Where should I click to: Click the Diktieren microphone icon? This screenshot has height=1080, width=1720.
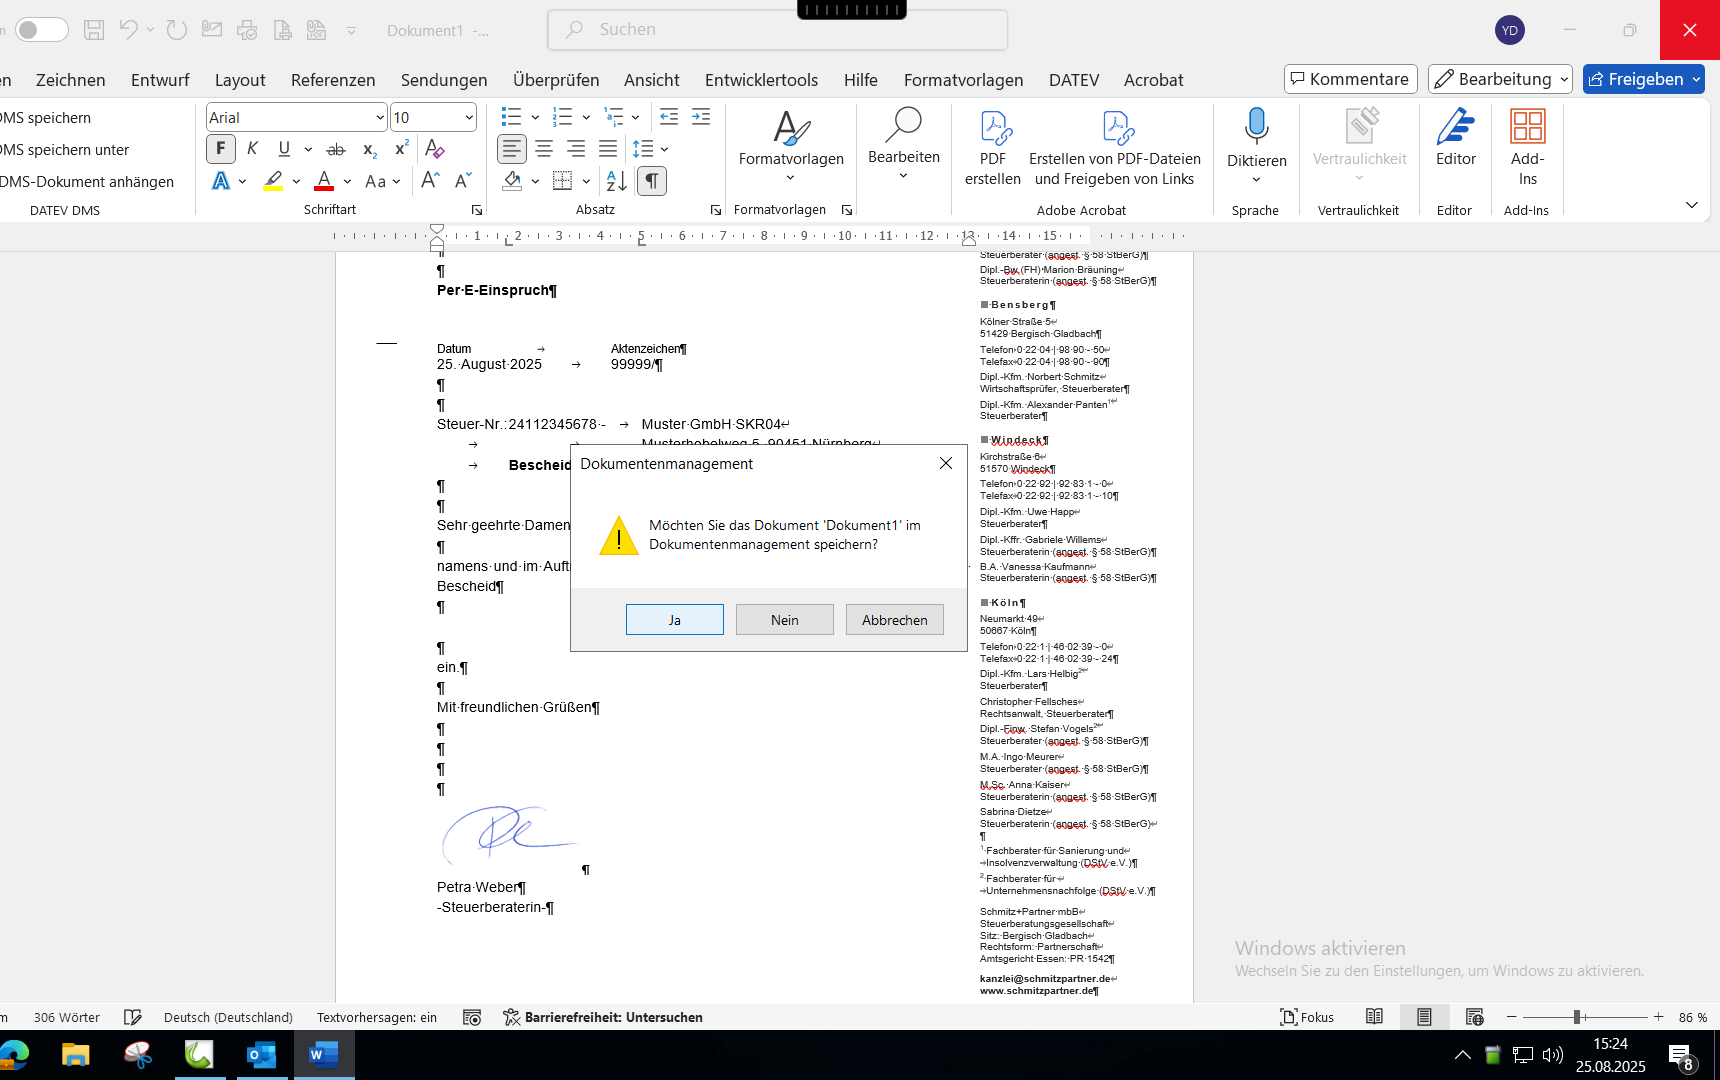pyautogui.click(x=1256, y=128)
